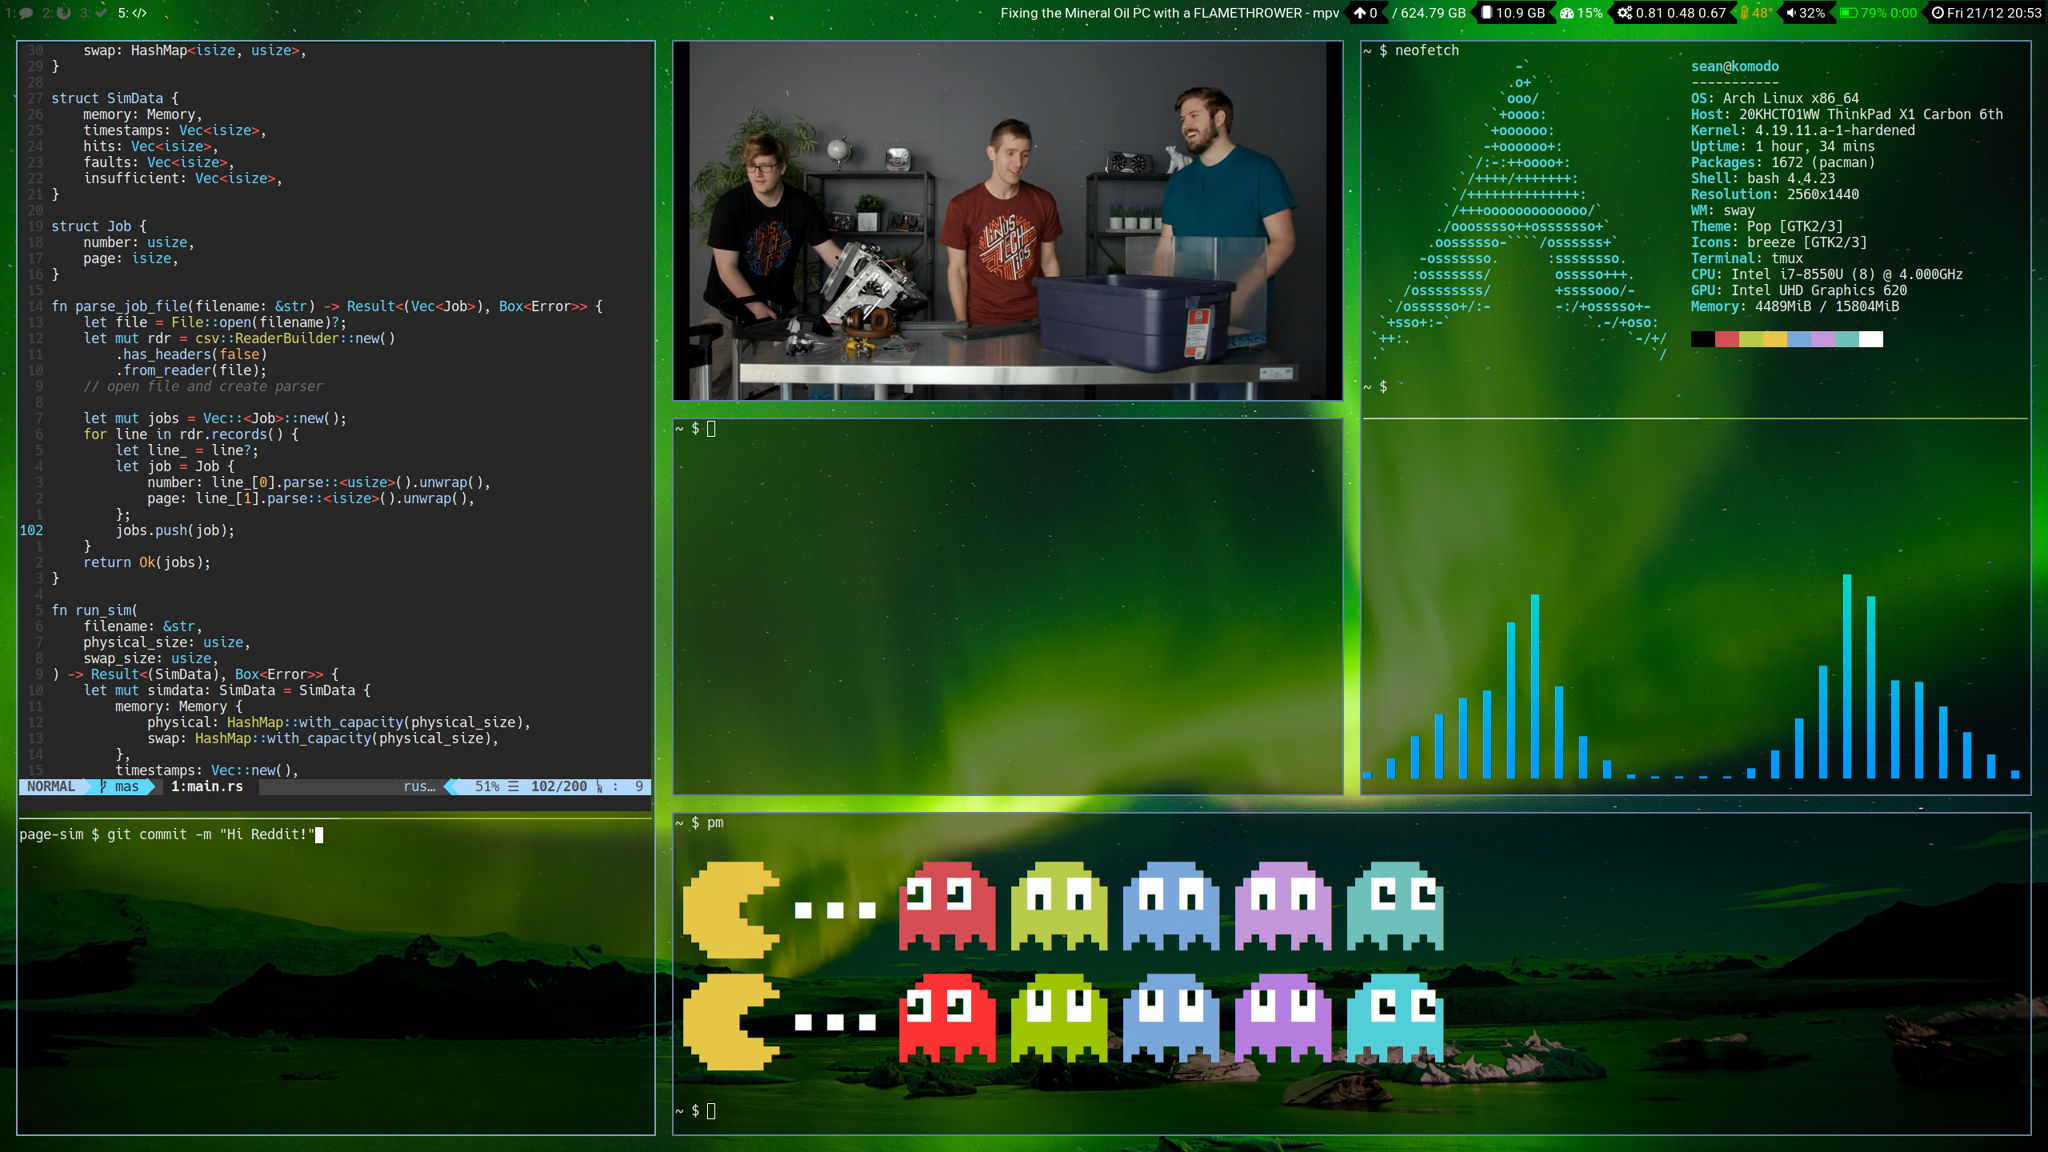Click the 15% CPU gauge icon
2048x1152 pixels.
pyautogui.click(x=1567, y=13)
